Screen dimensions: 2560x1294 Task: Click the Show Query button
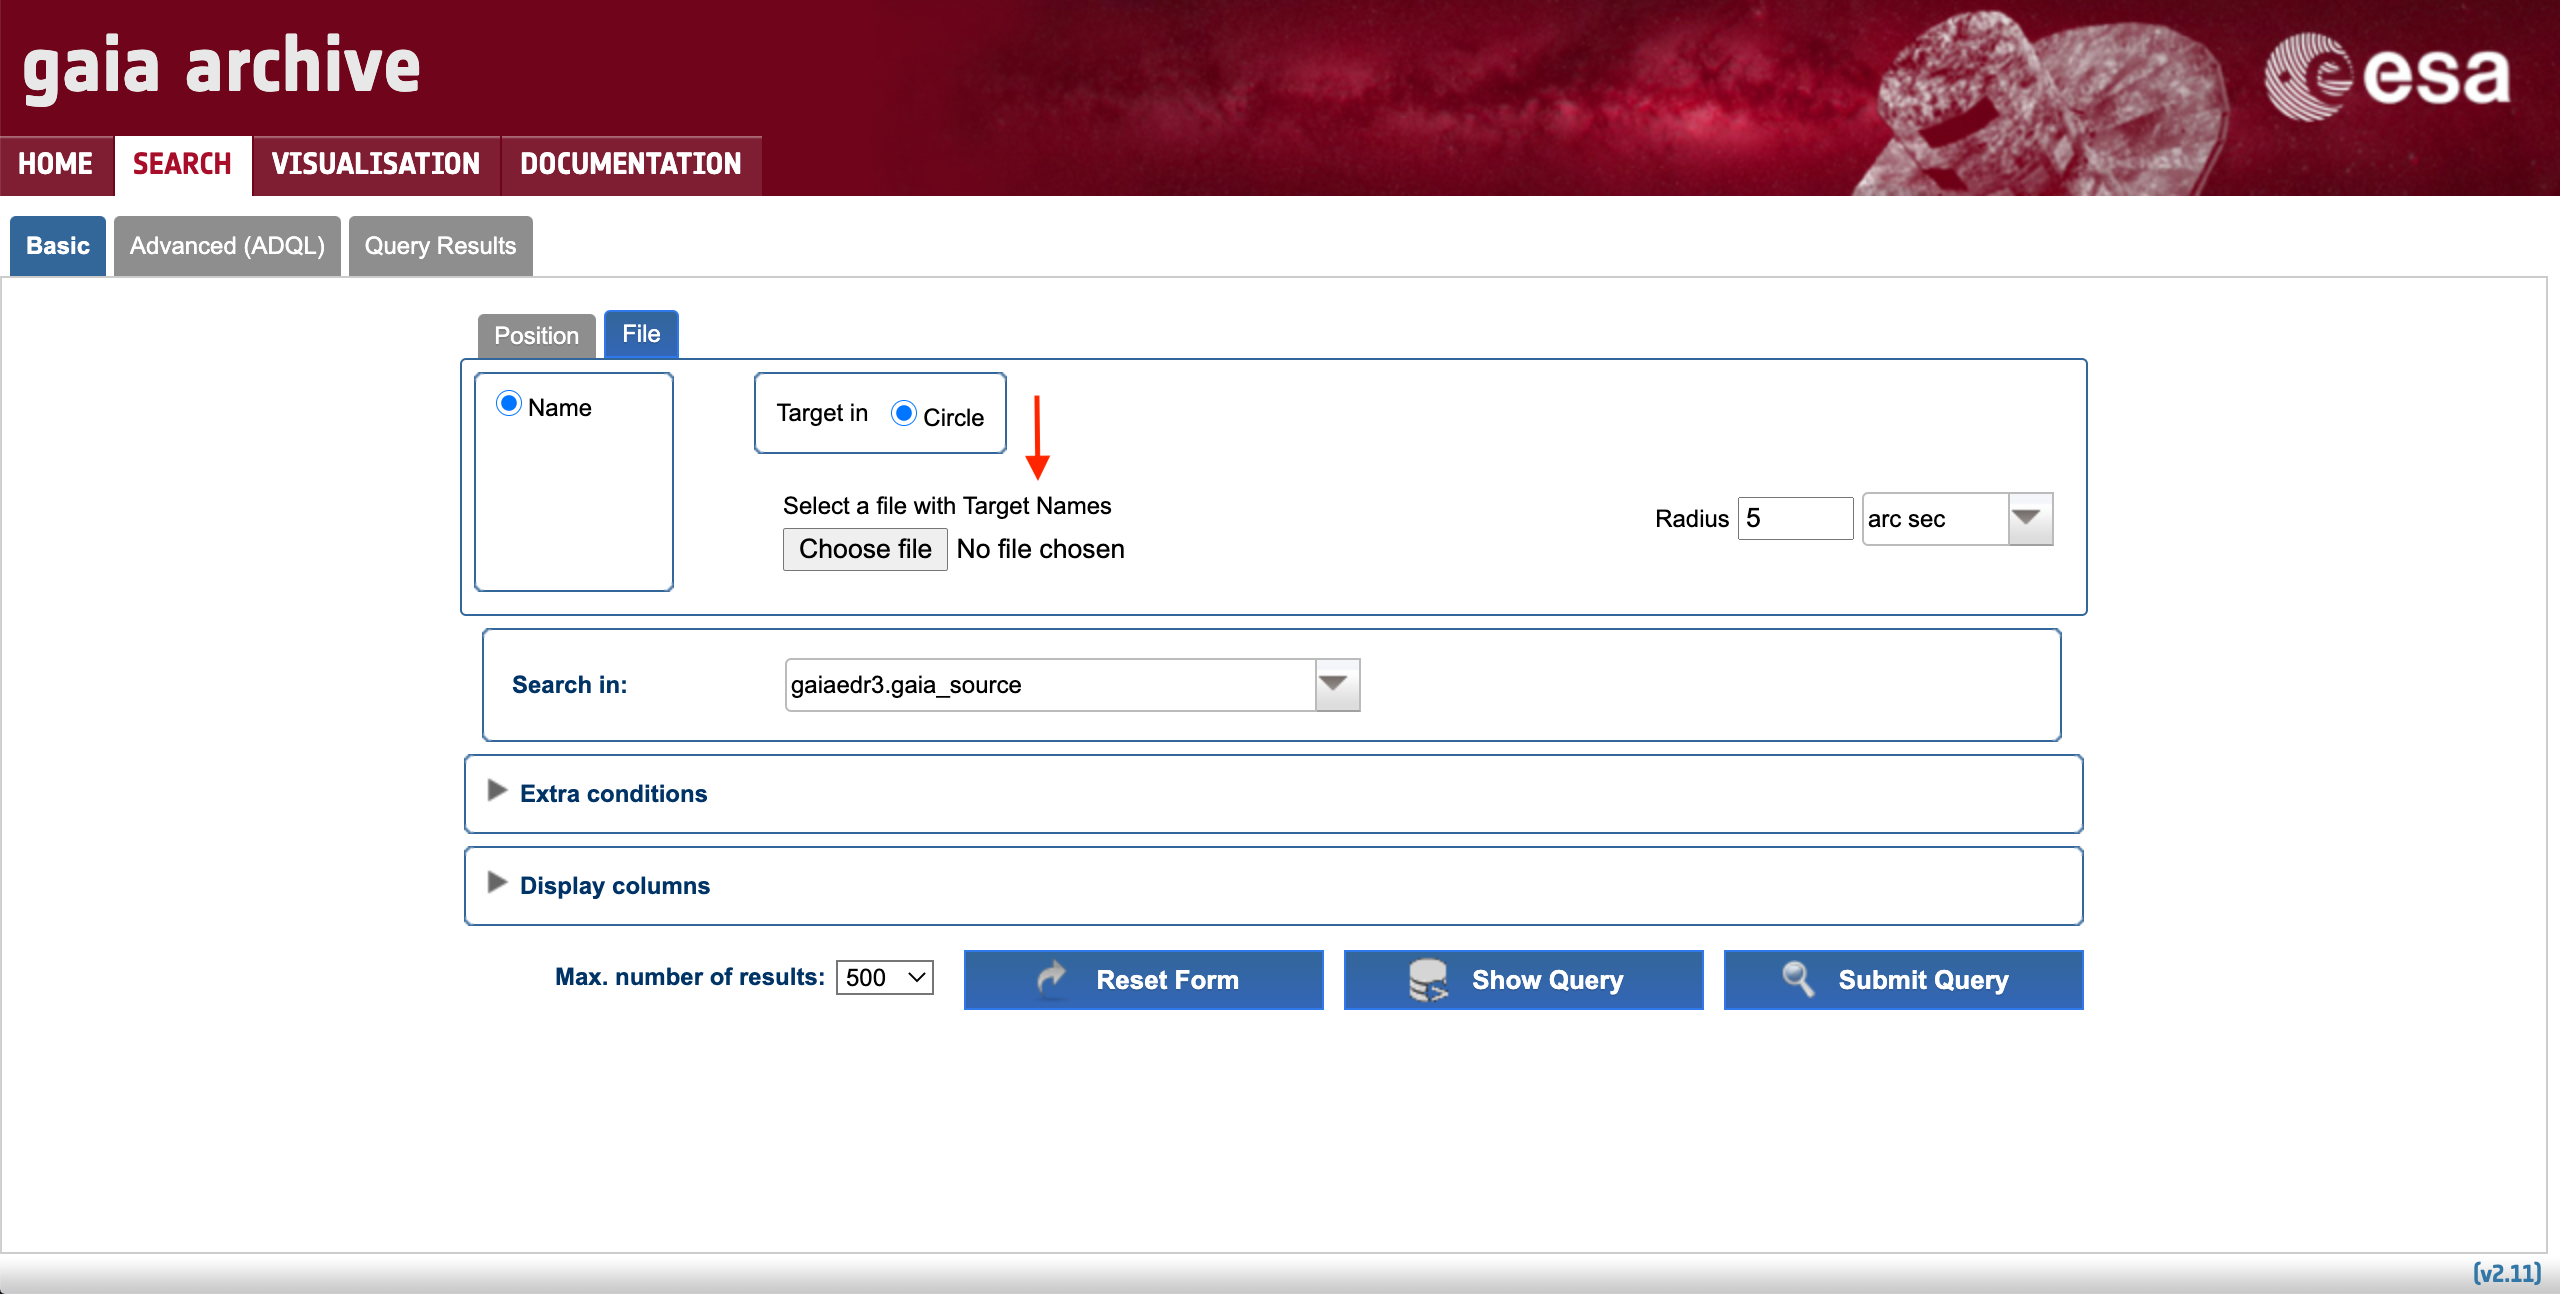tap(1523, 980)
